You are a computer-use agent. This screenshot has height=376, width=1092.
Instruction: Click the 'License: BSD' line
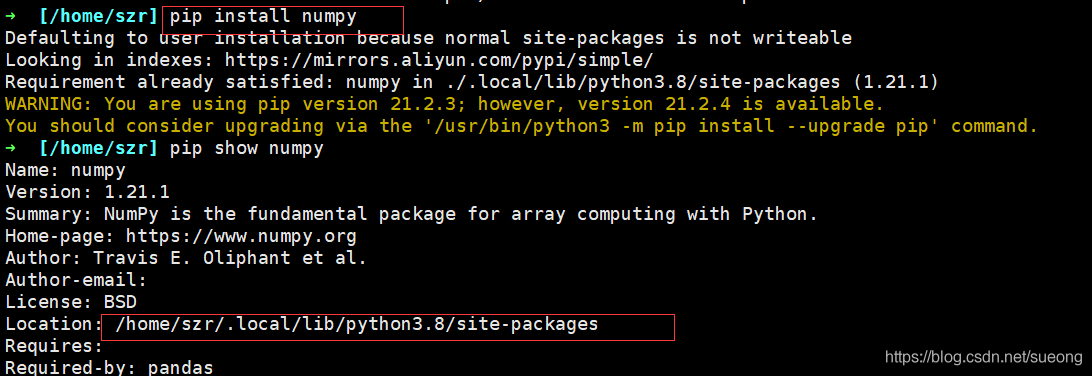(70, 302)
